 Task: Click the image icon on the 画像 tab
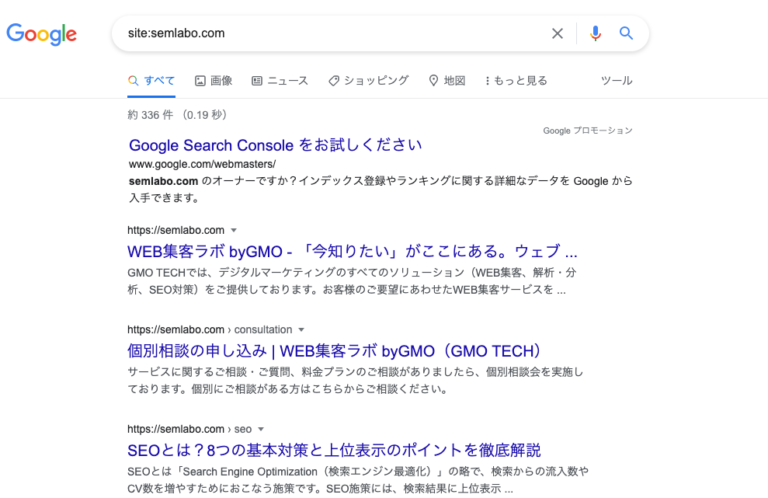[x=200, y=81]
